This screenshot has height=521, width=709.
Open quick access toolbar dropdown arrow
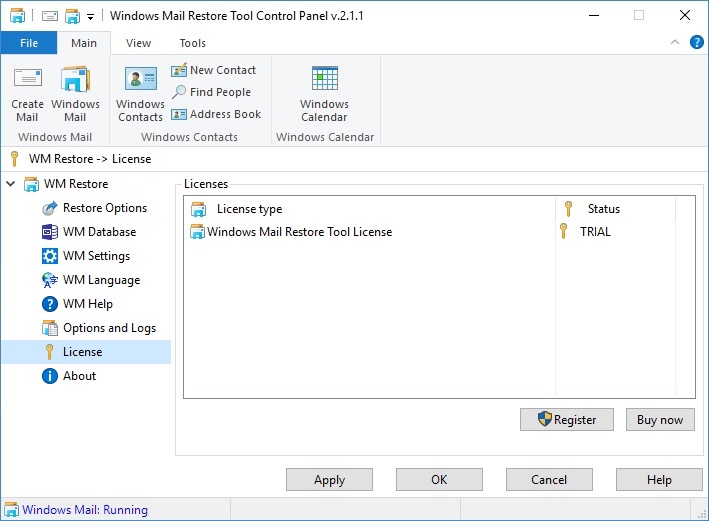point(90,17)
